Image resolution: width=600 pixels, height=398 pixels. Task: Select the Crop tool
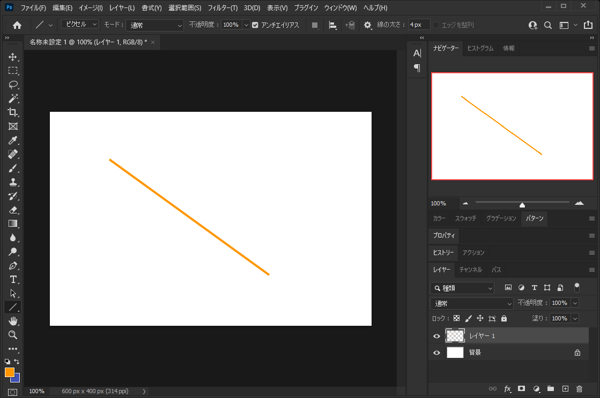pos(13,113)
